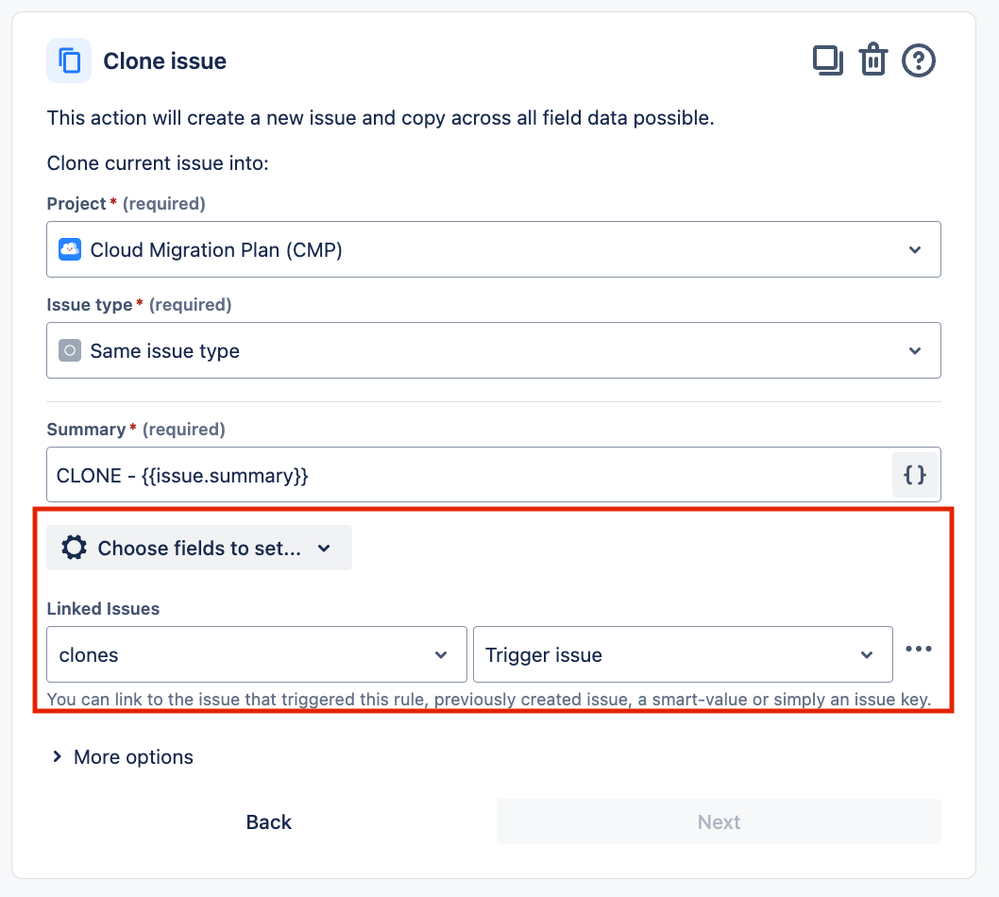Click the Cloud Migration Plan project icon
This screenshot has height=897, width=999.
point(69,250)
